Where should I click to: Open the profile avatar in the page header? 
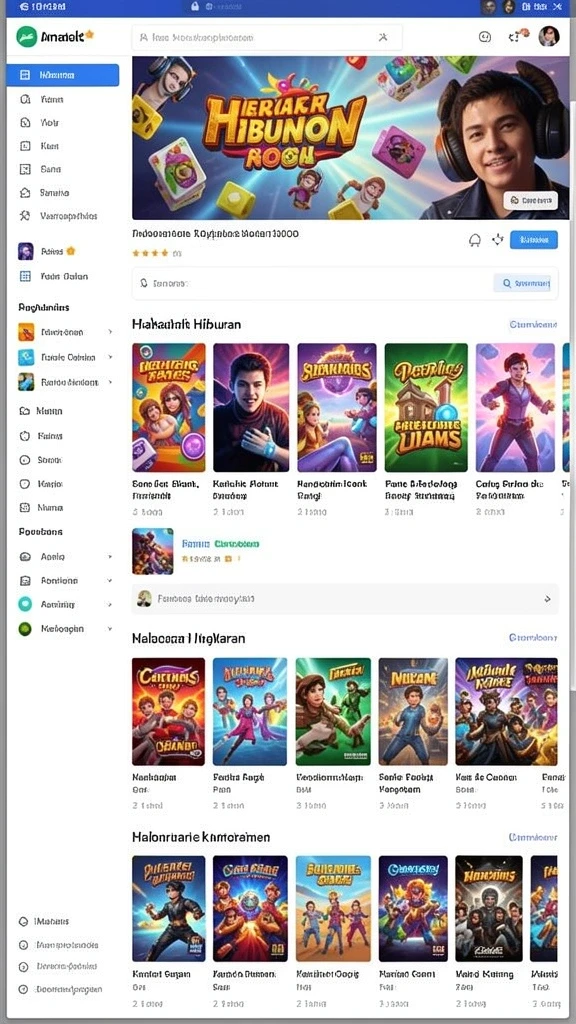tap(549, 37)
